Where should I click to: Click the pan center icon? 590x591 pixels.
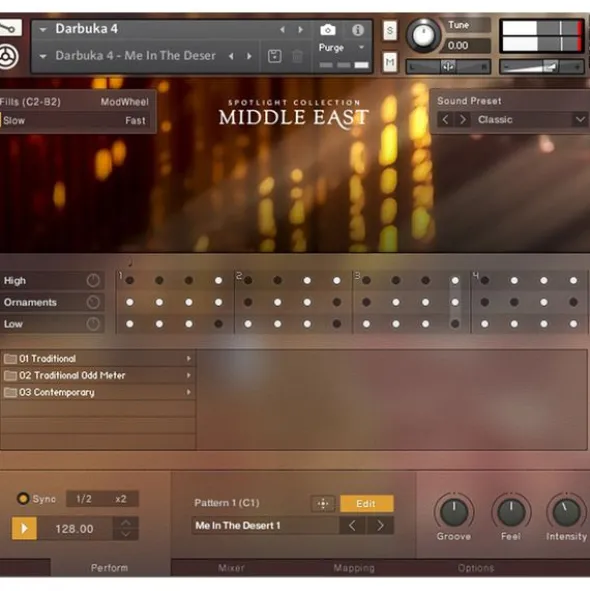coord(448,67)
